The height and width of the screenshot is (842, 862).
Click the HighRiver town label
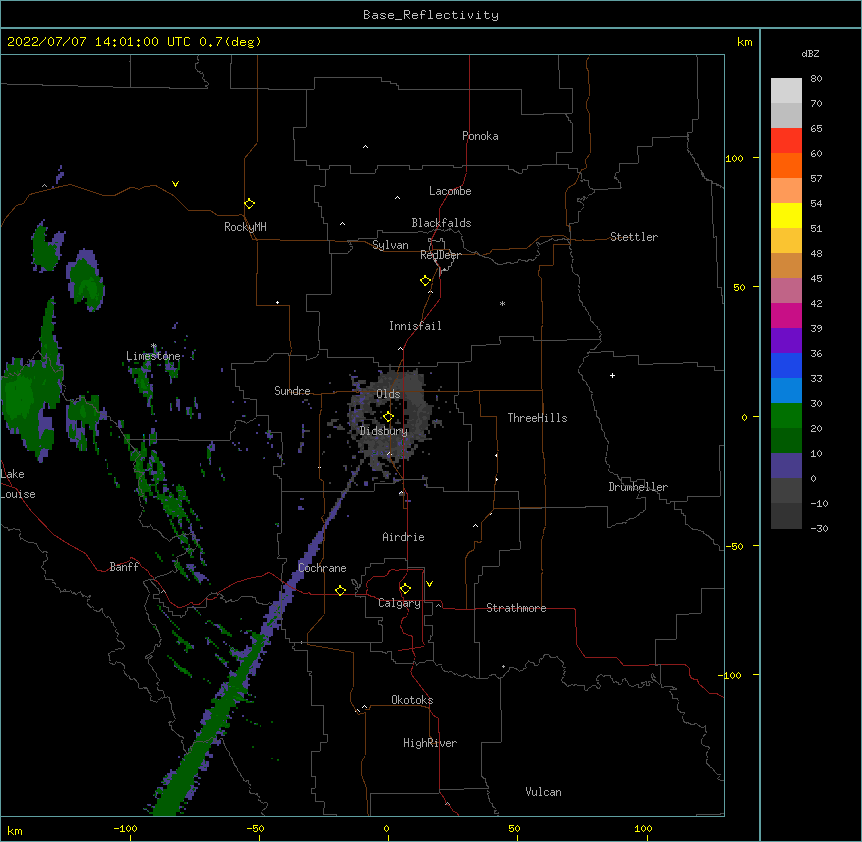click(430, 743)
